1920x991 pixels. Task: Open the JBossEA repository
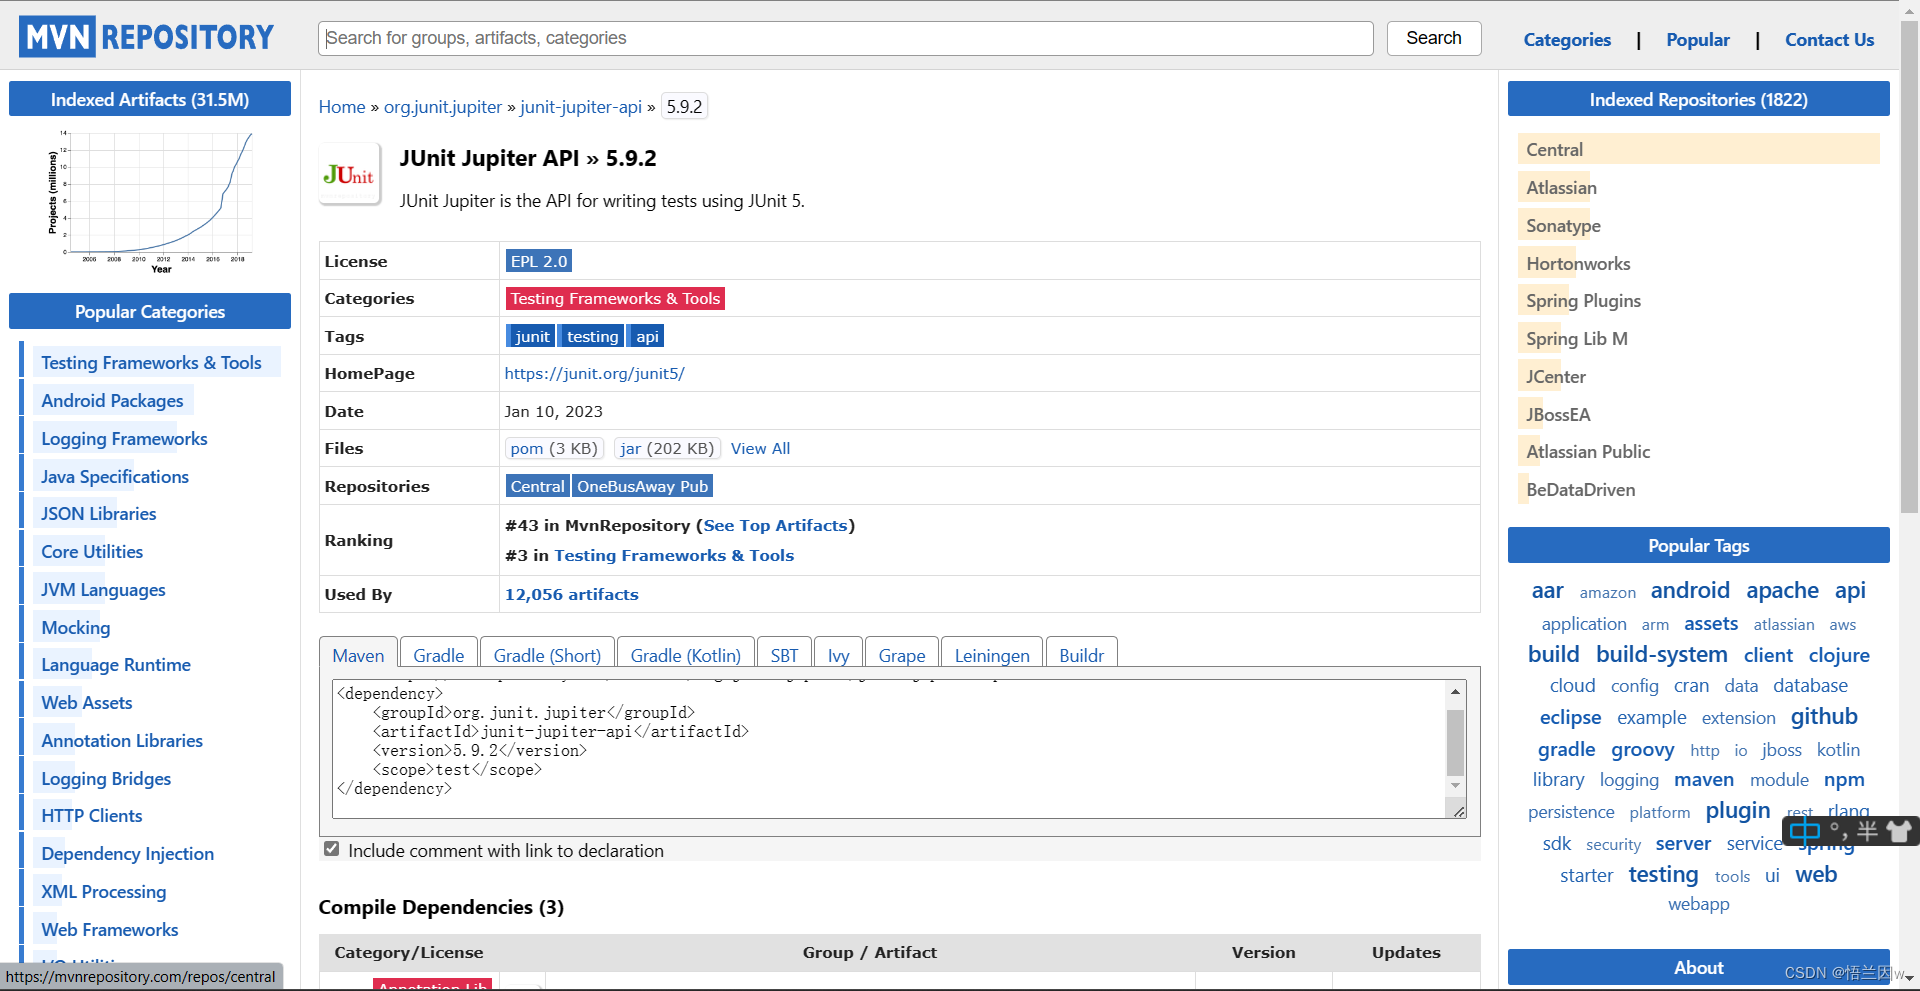[1558, 415]
